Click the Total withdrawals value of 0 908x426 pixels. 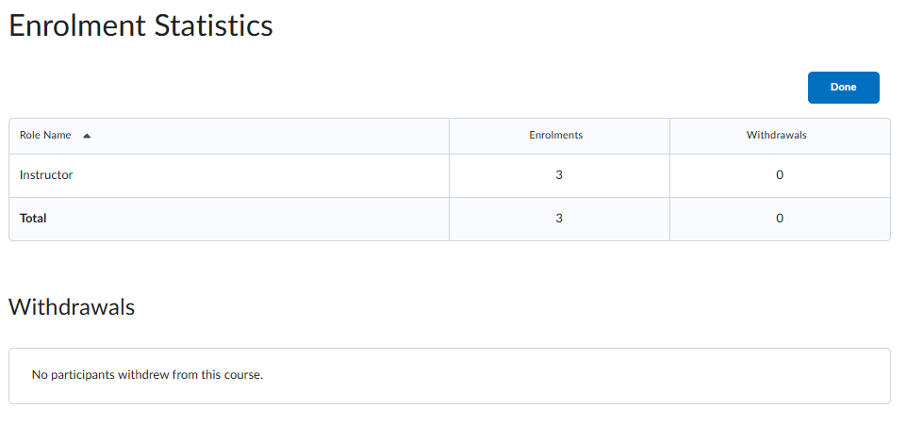point(779,218)
